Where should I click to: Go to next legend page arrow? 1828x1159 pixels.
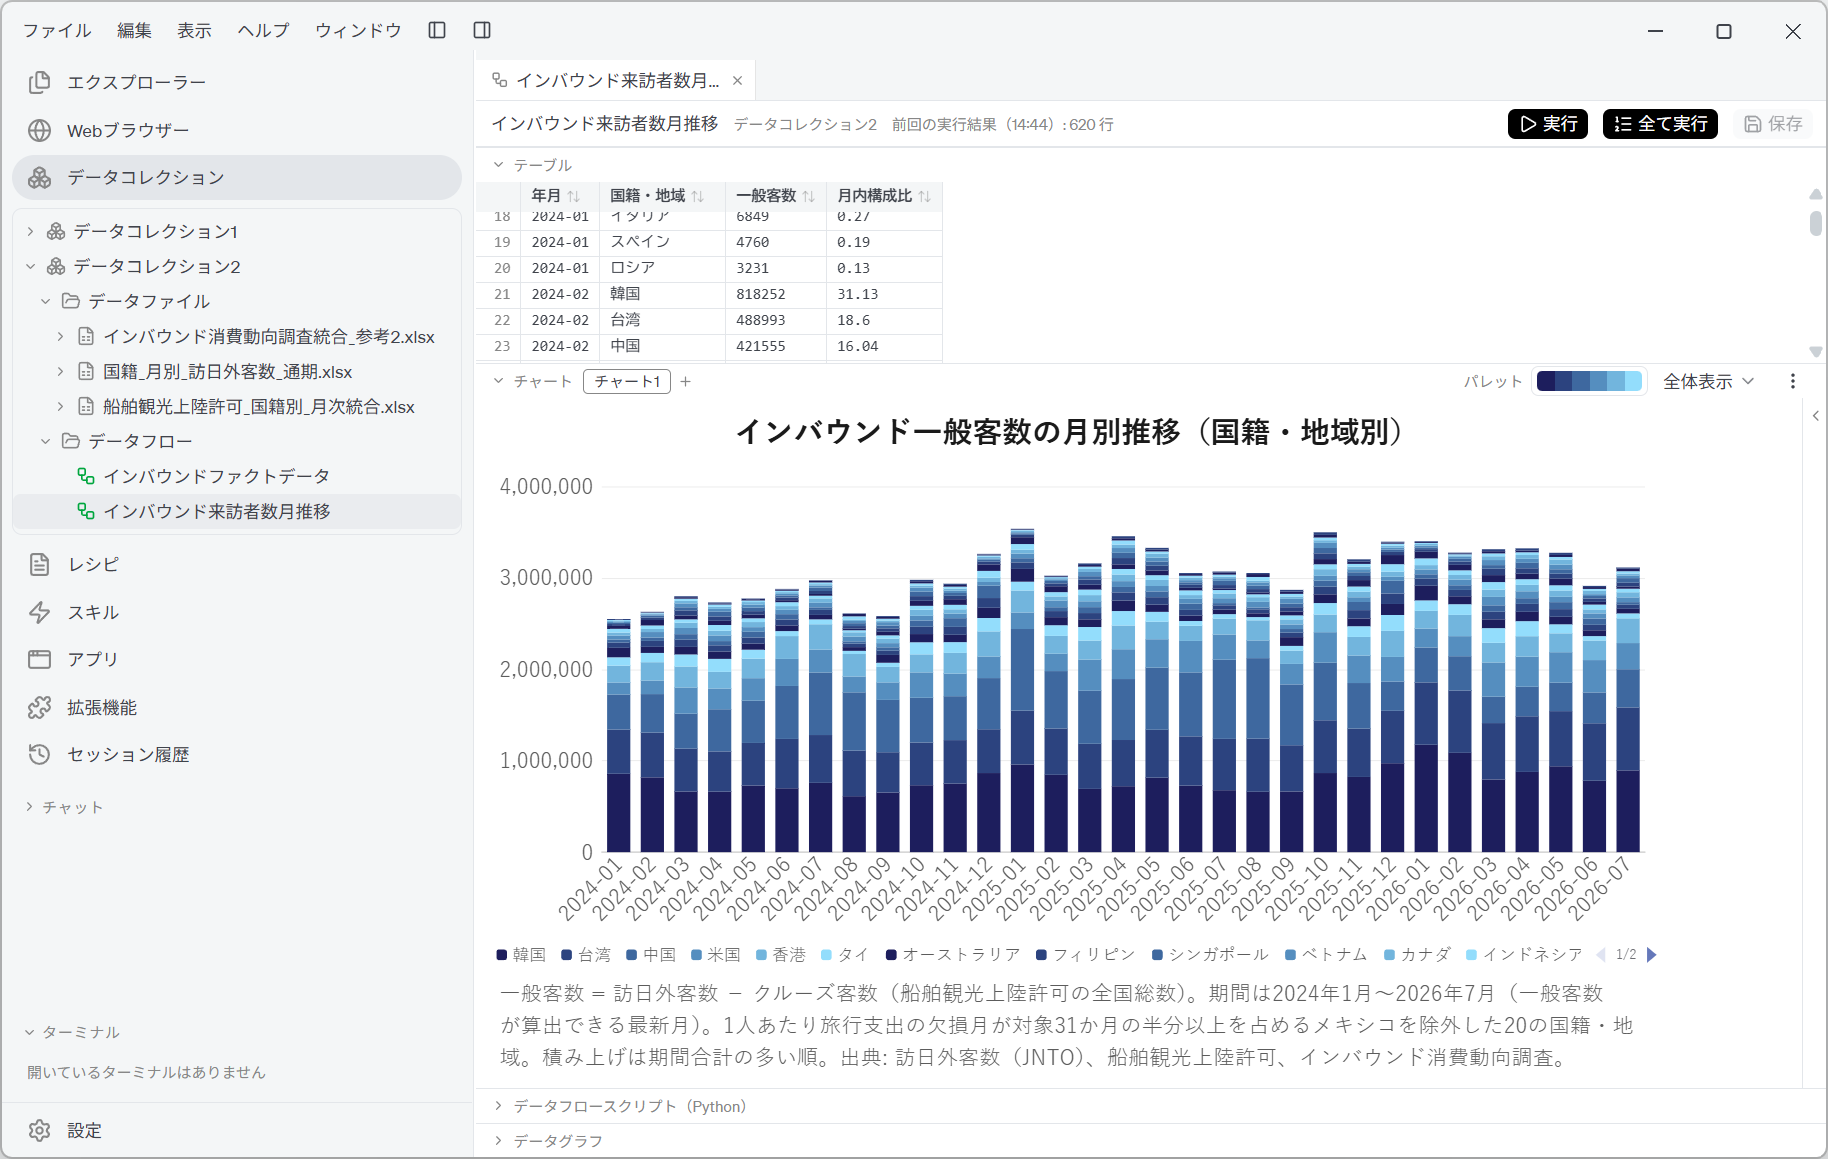click(1652, 954)
